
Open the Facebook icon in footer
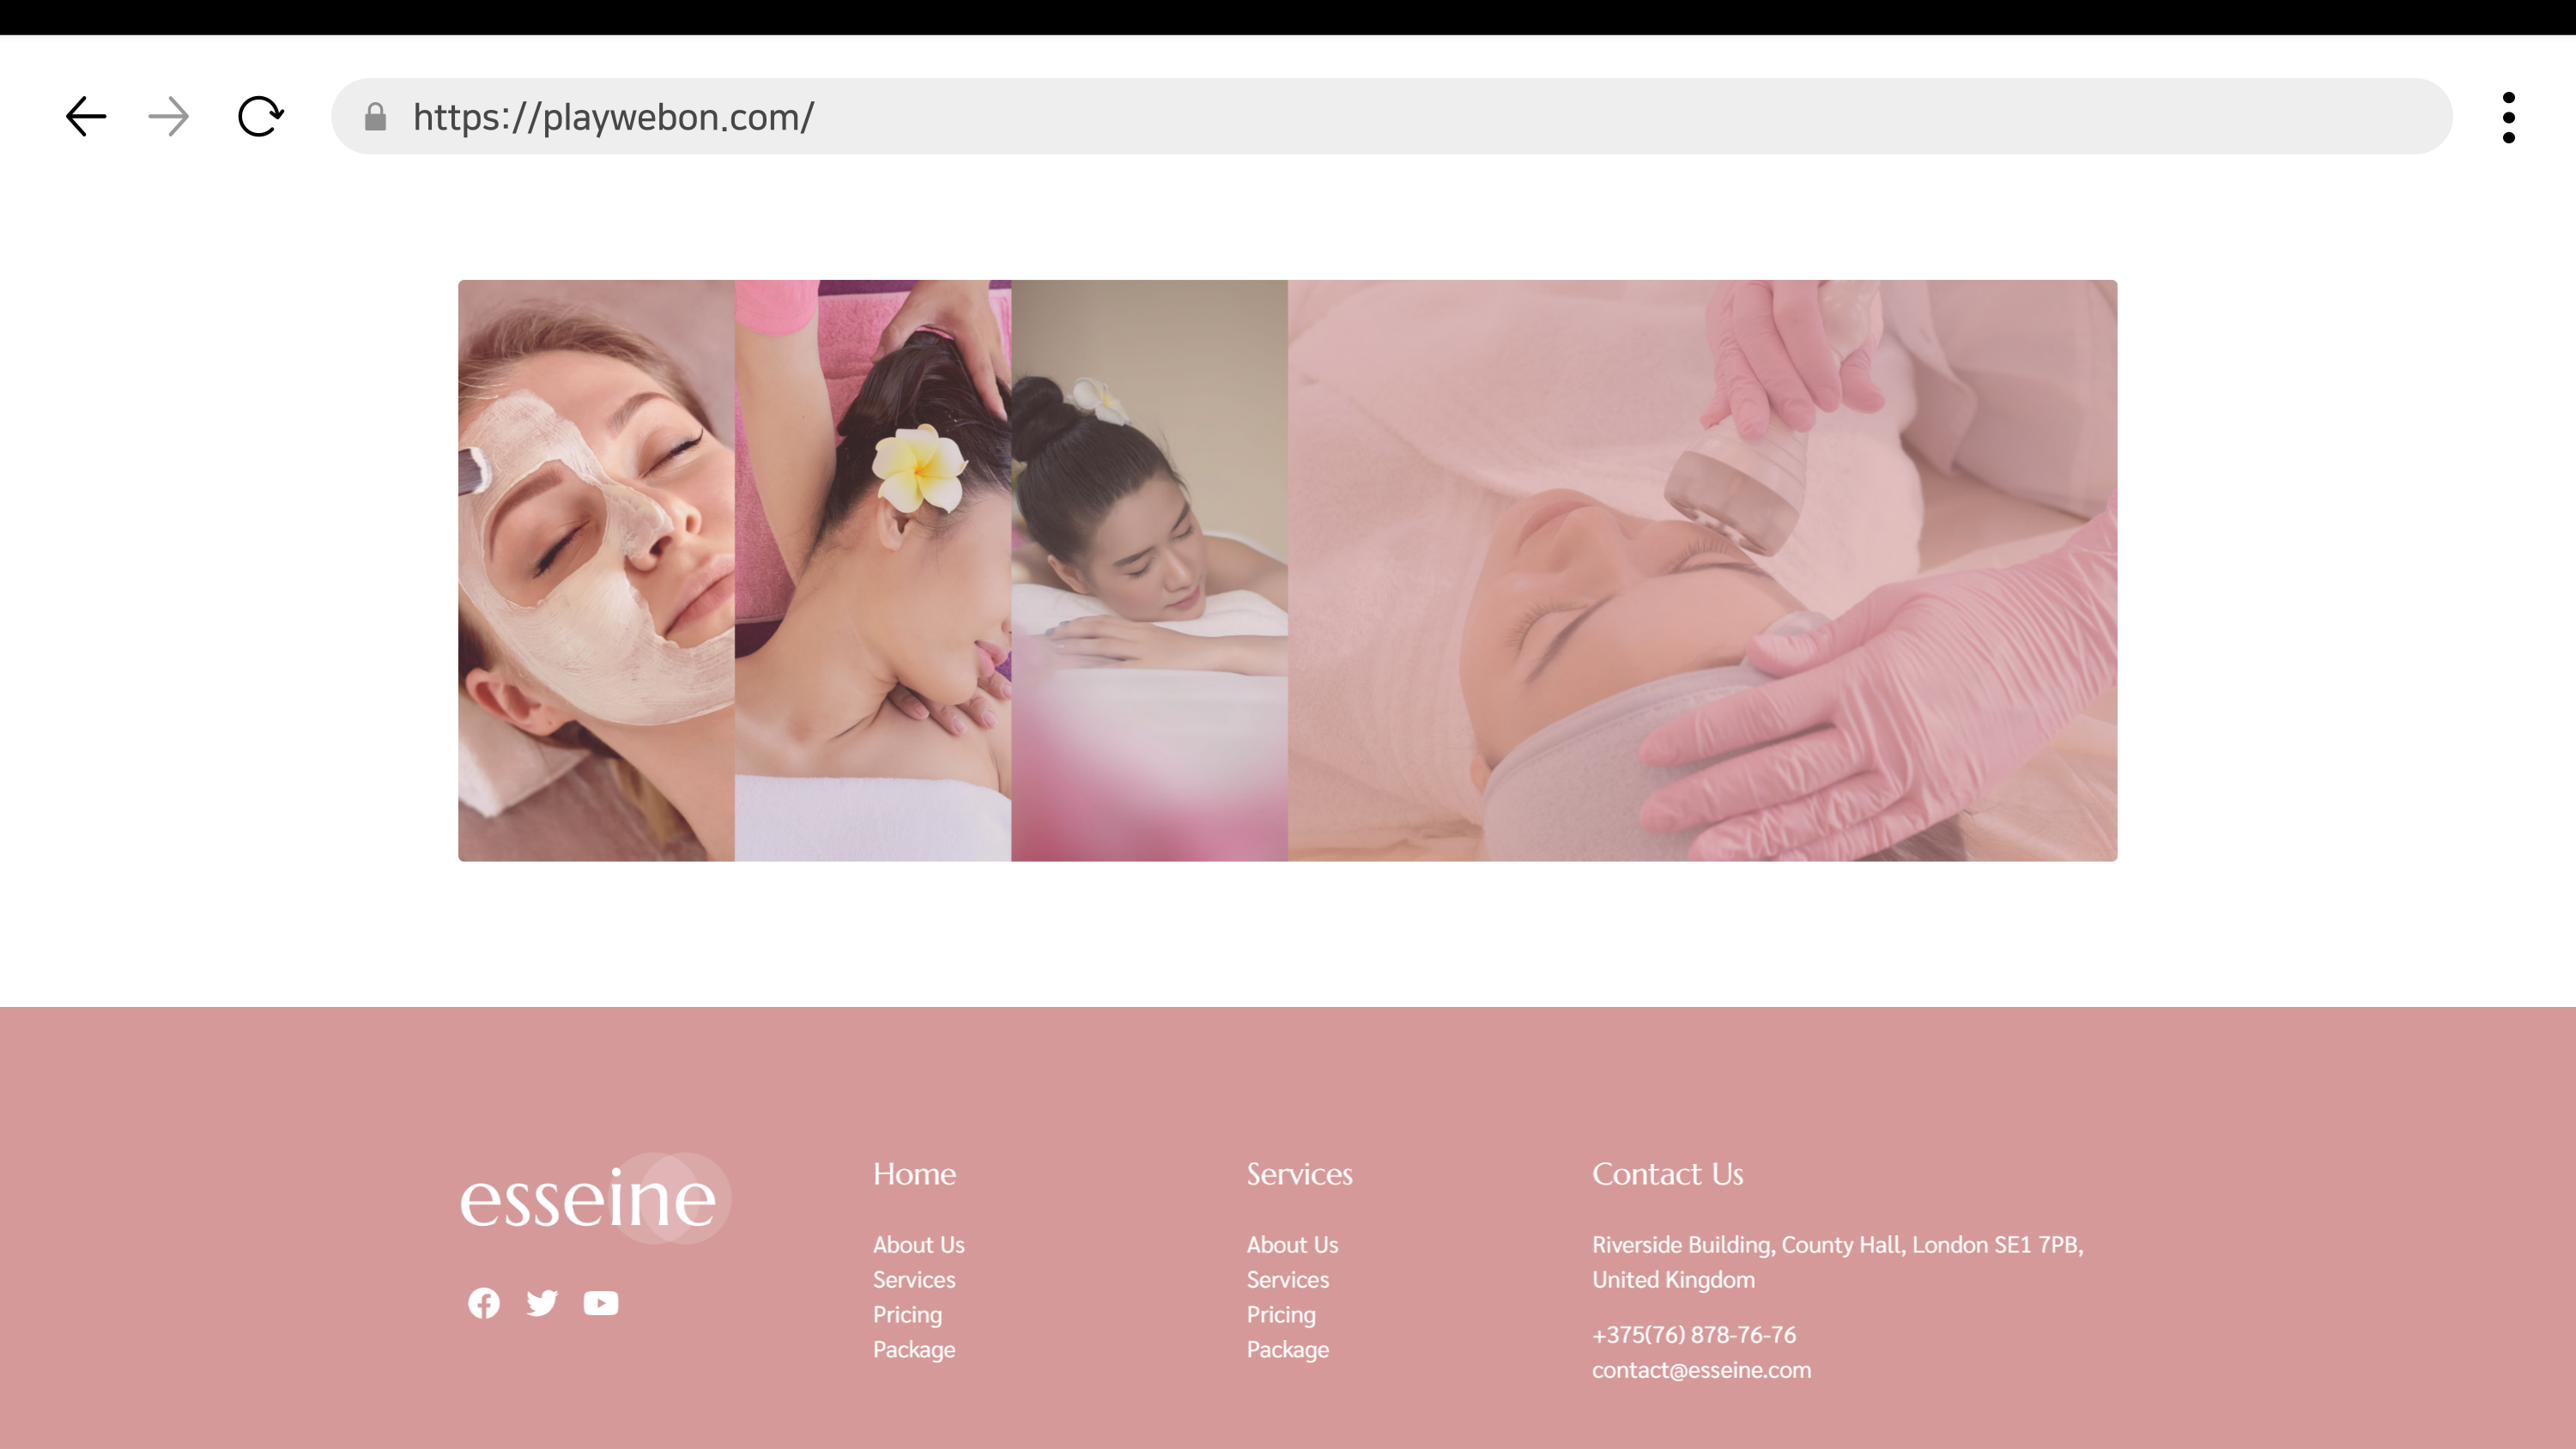(x=484, y=1303)
